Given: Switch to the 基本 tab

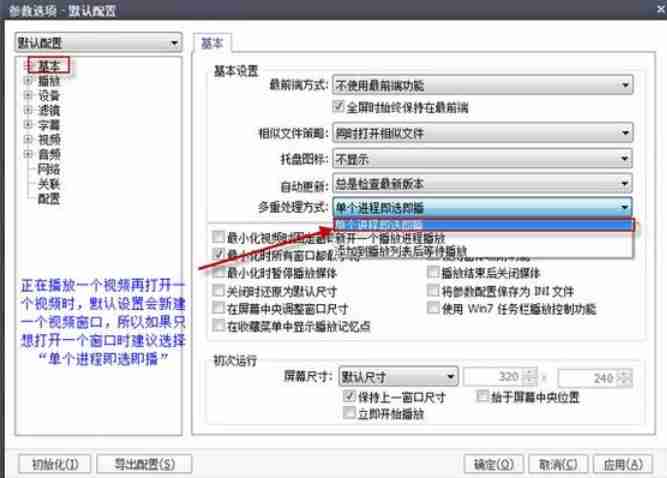Looking at the screenshot, I should click(212, 43).
